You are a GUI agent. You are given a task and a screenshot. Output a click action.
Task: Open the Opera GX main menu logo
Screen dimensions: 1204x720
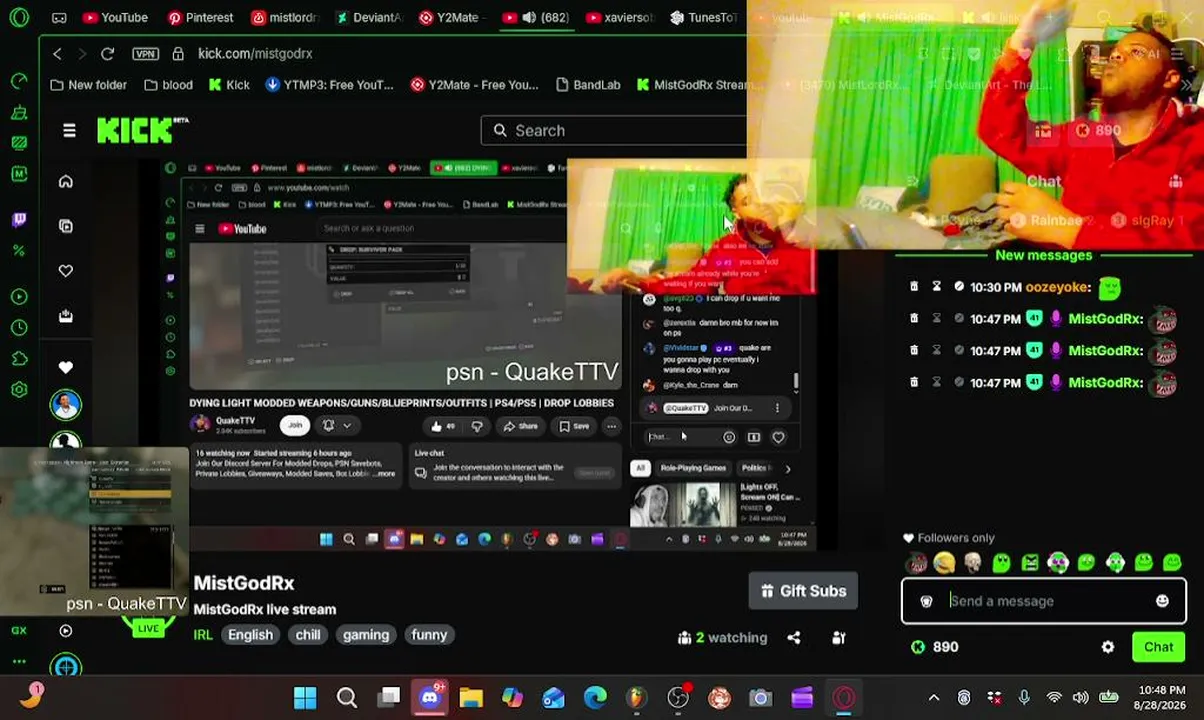pos(19,17)
